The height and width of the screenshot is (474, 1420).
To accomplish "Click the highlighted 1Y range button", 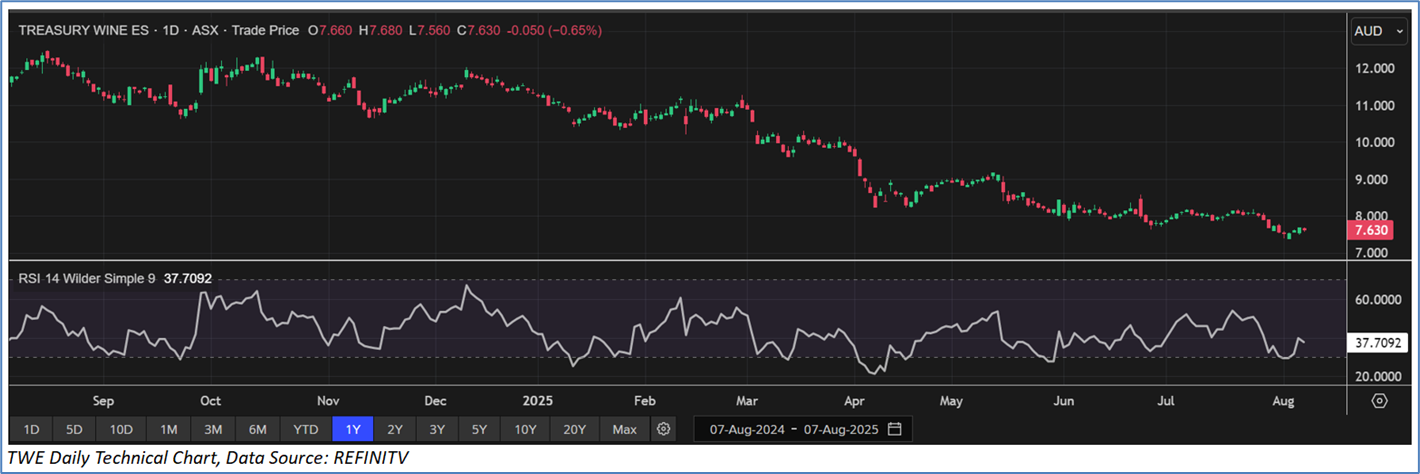I will pyautogui.click(x=353, y=430).
